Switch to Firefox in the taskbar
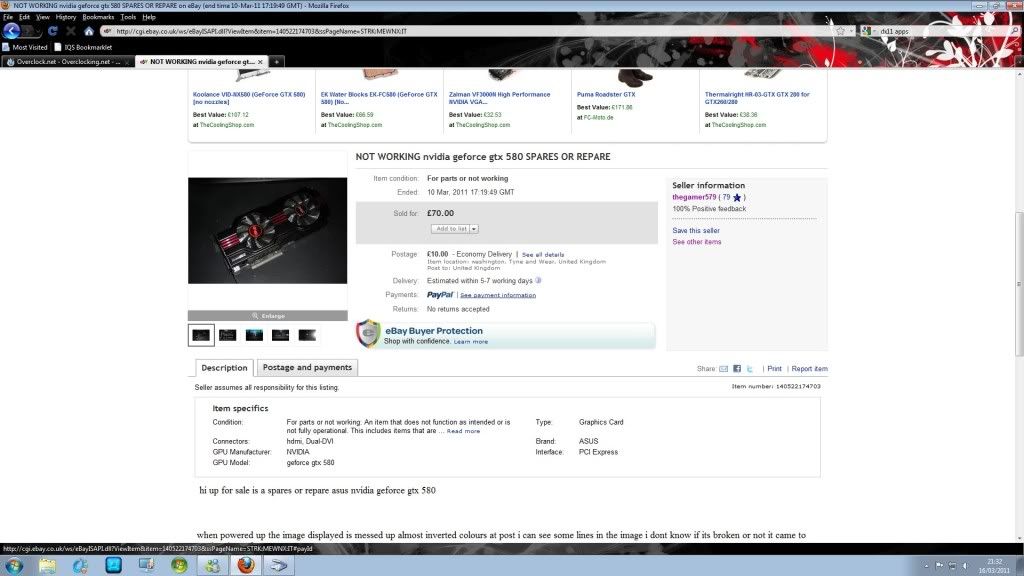Screen dimensions: 1024x576 [246, 566]
